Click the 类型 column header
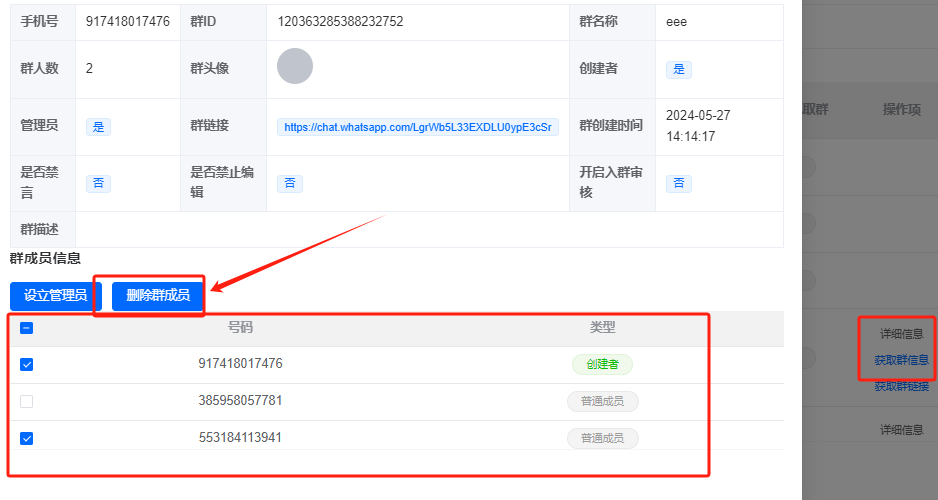The height and width of the screenshot is (500, 938). tap(602, 327)
